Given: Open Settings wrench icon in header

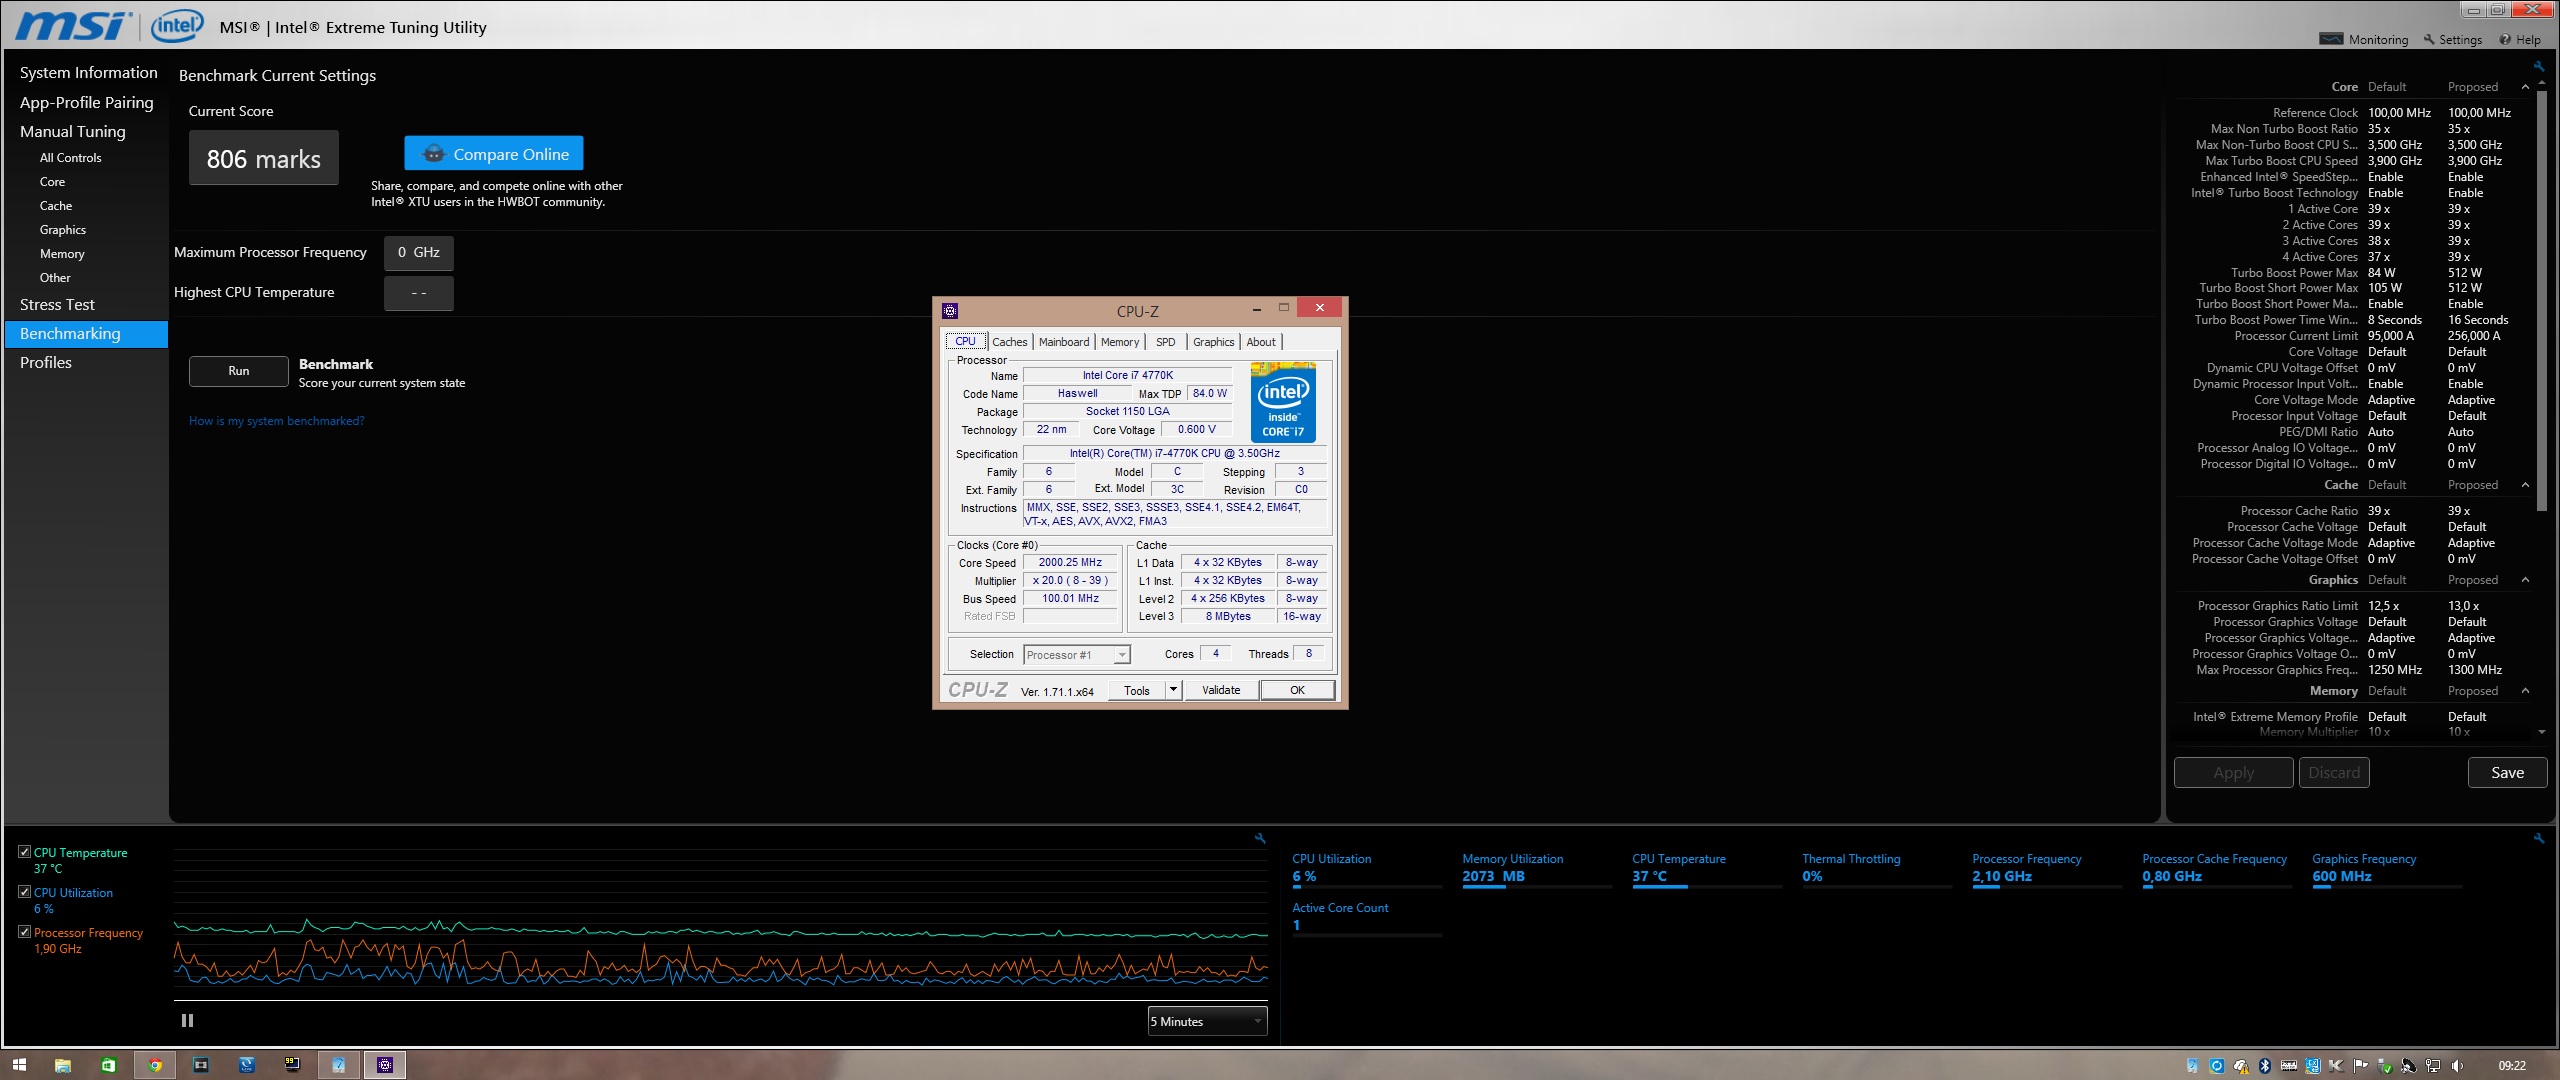Looking at the screenshot, I should pyautogui.click(x=2428, y=39).
